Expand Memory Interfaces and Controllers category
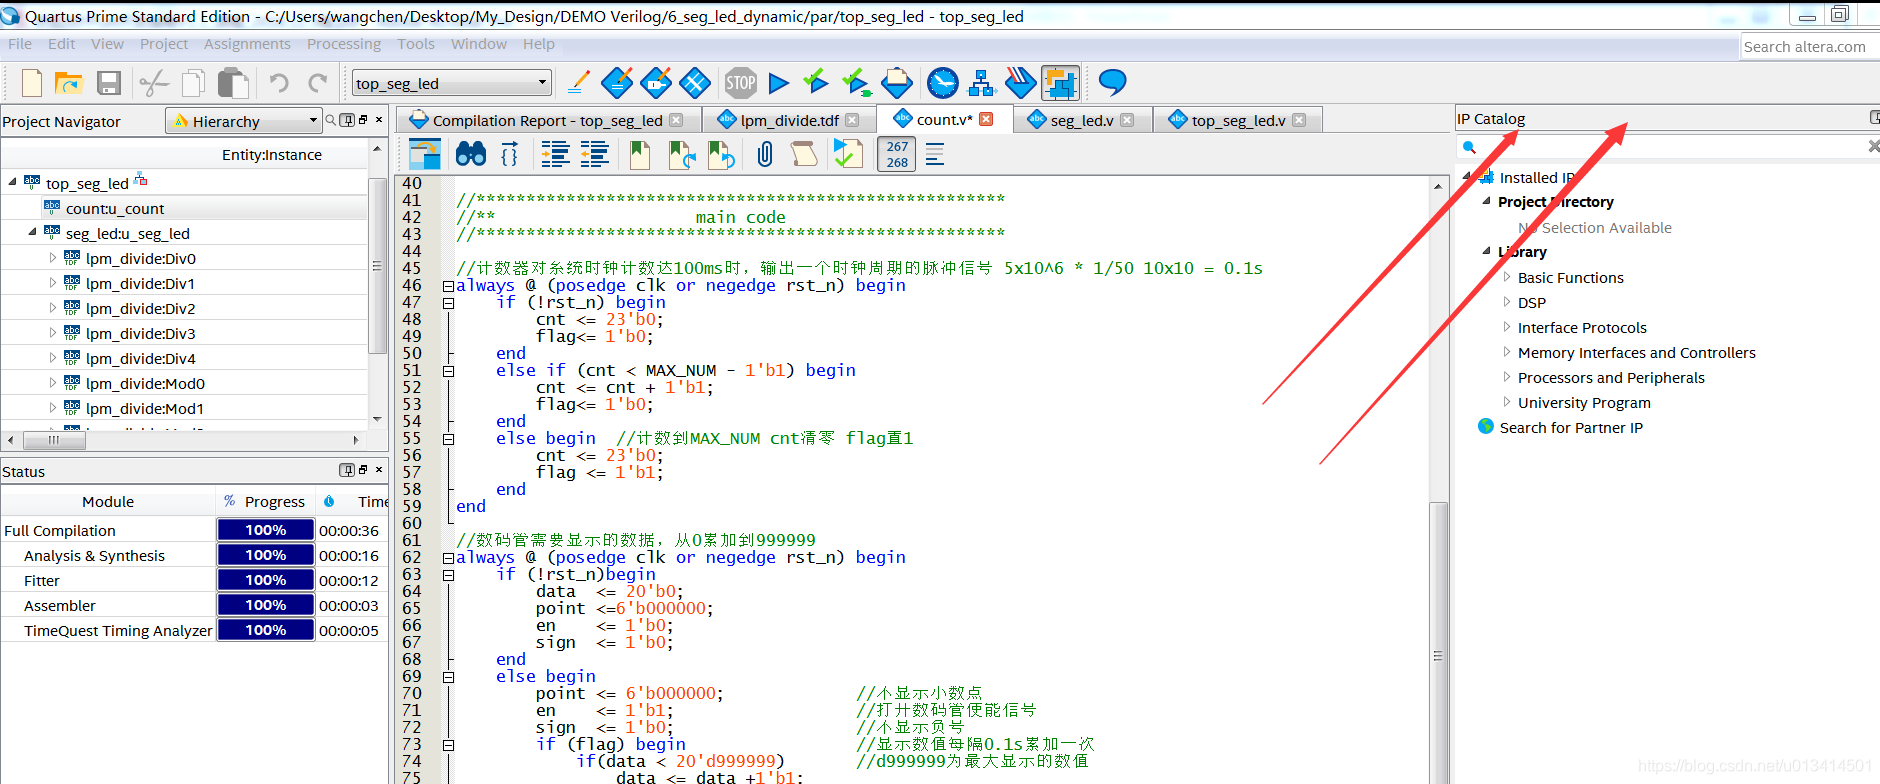This screenshot has height=784, width=1880. [1507, 352]
